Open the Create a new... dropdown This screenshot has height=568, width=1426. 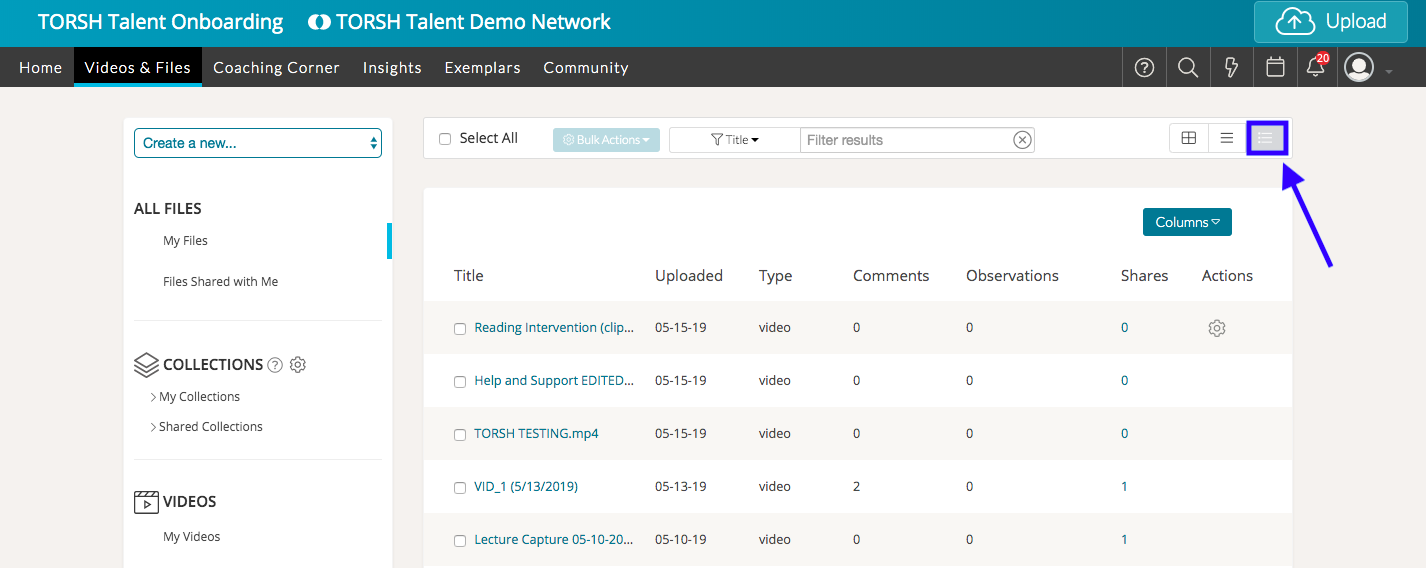click(x=258, y=143)
